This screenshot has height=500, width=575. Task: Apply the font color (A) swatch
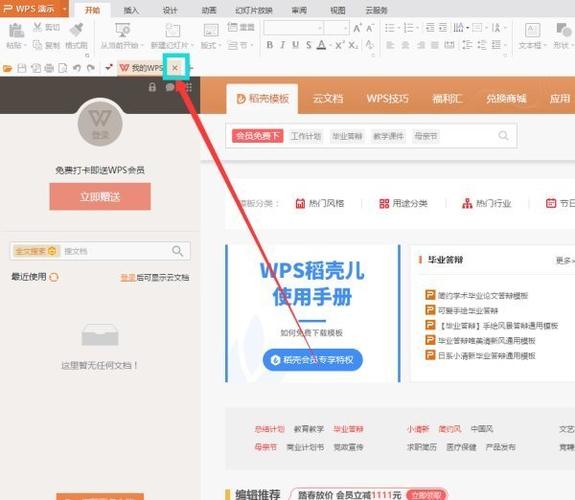tap(321, 45)
